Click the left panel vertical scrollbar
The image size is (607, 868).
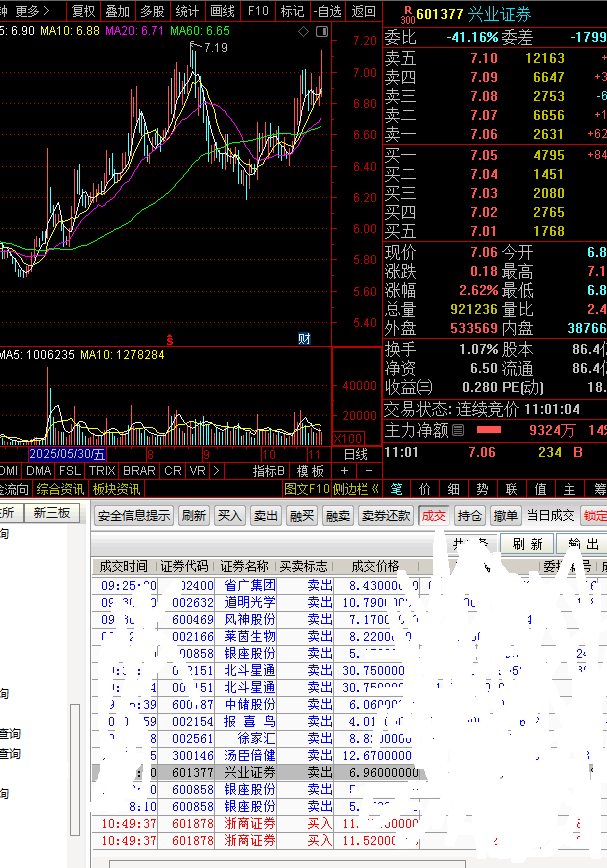pos(75,769)
